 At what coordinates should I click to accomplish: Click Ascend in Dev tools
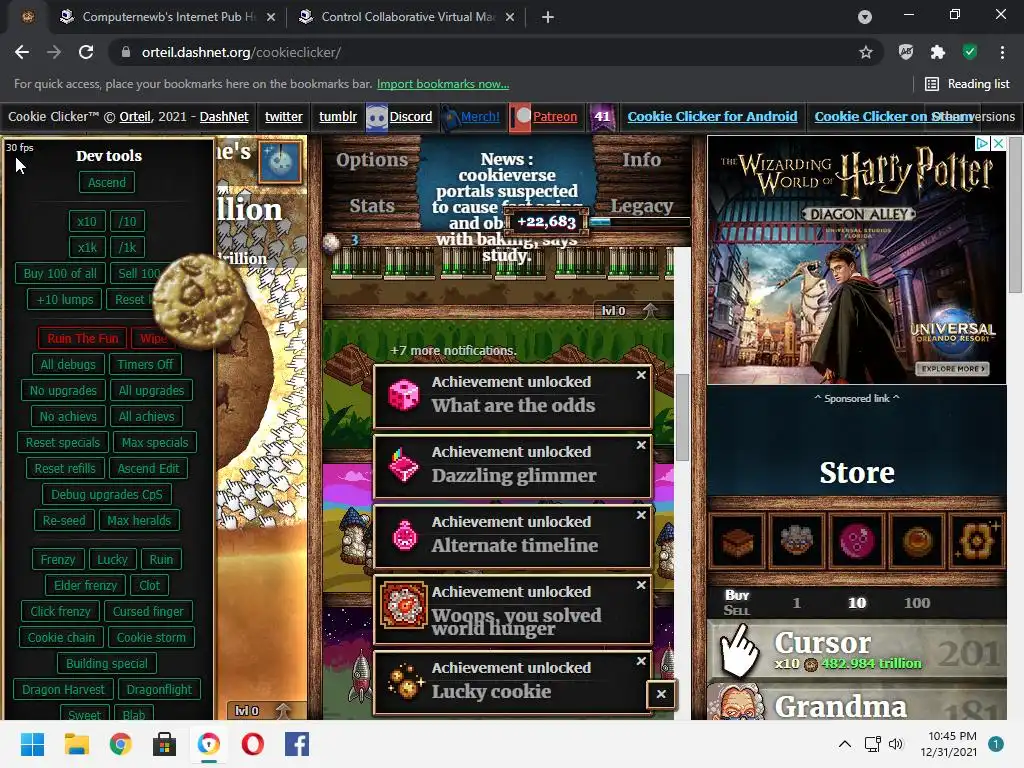point(107,182)
